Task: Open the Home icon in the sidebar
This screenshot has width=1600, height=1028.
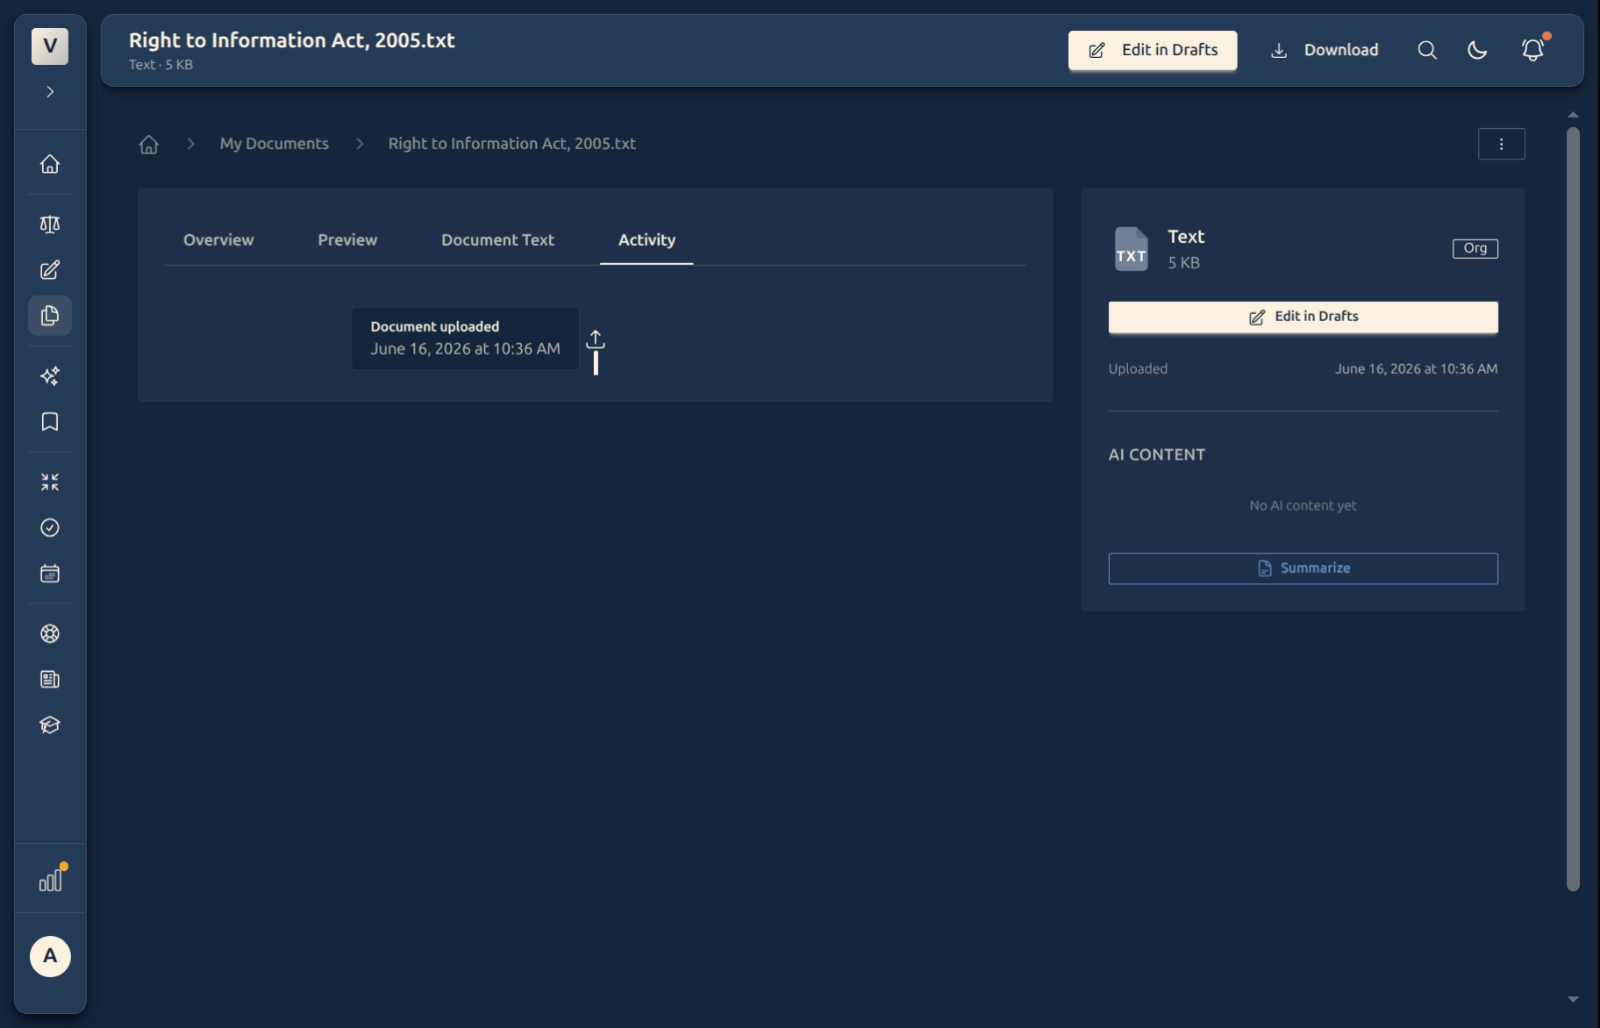Action: click(50, 164)
